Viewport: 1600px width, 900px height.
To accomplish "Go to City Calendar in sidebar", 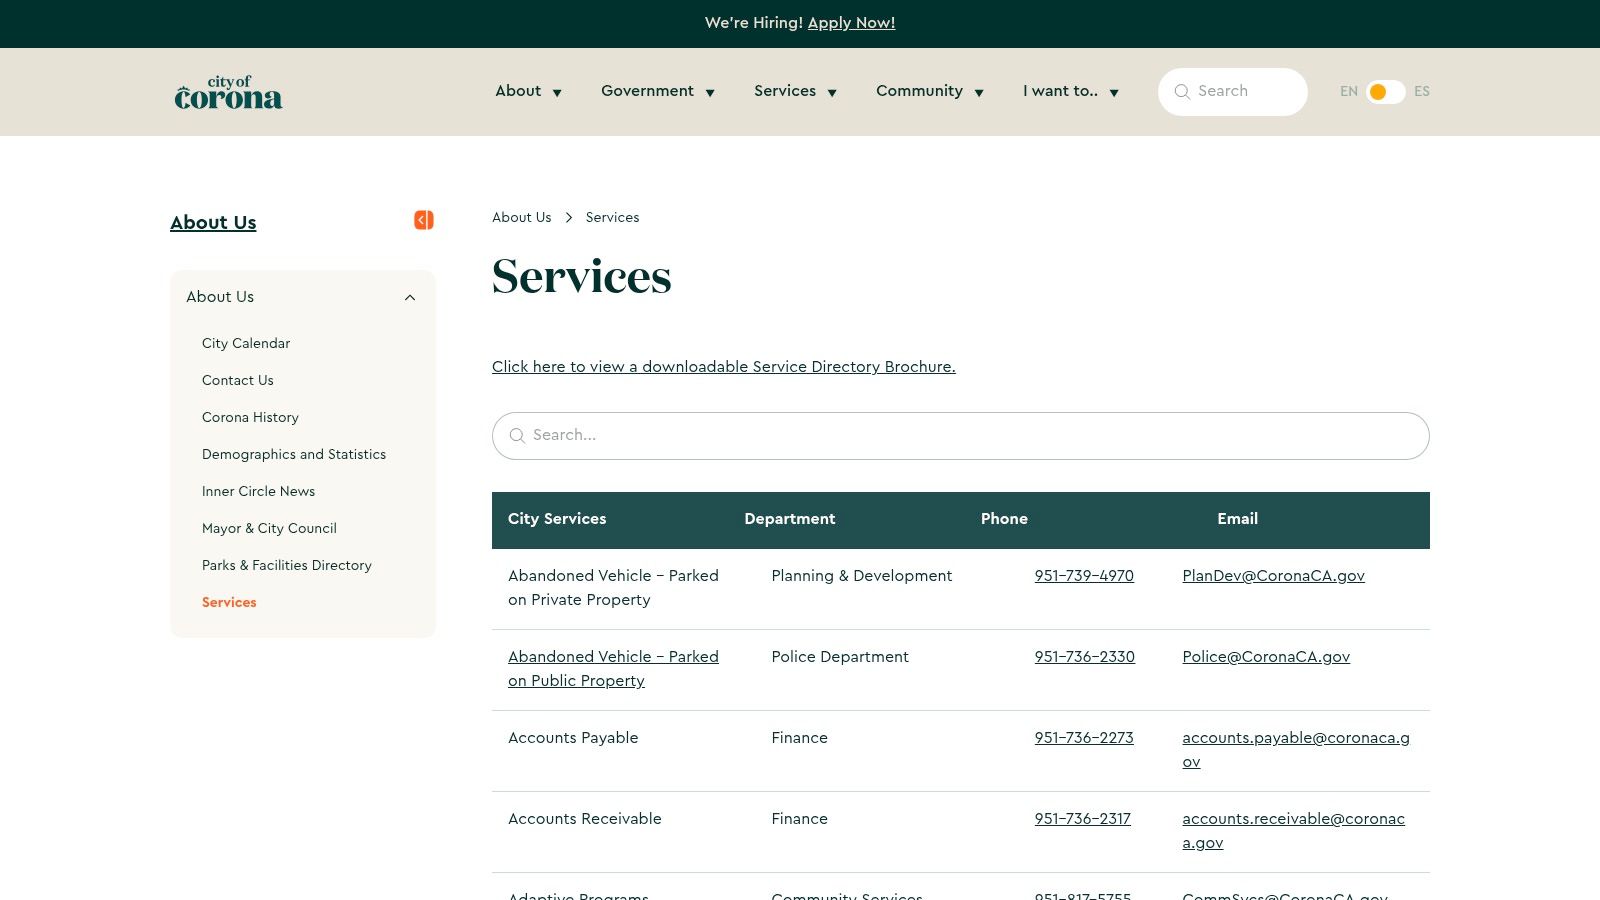I will coord(246,343).
